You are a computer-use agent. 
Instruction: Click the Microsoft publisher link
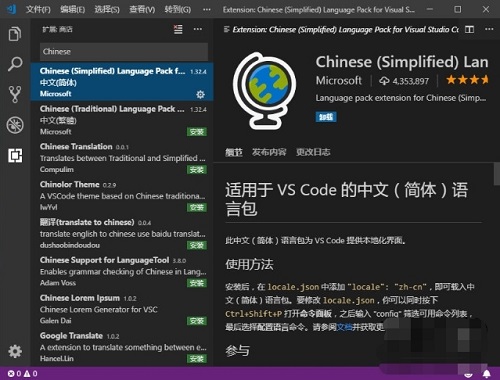click(339, 80)
